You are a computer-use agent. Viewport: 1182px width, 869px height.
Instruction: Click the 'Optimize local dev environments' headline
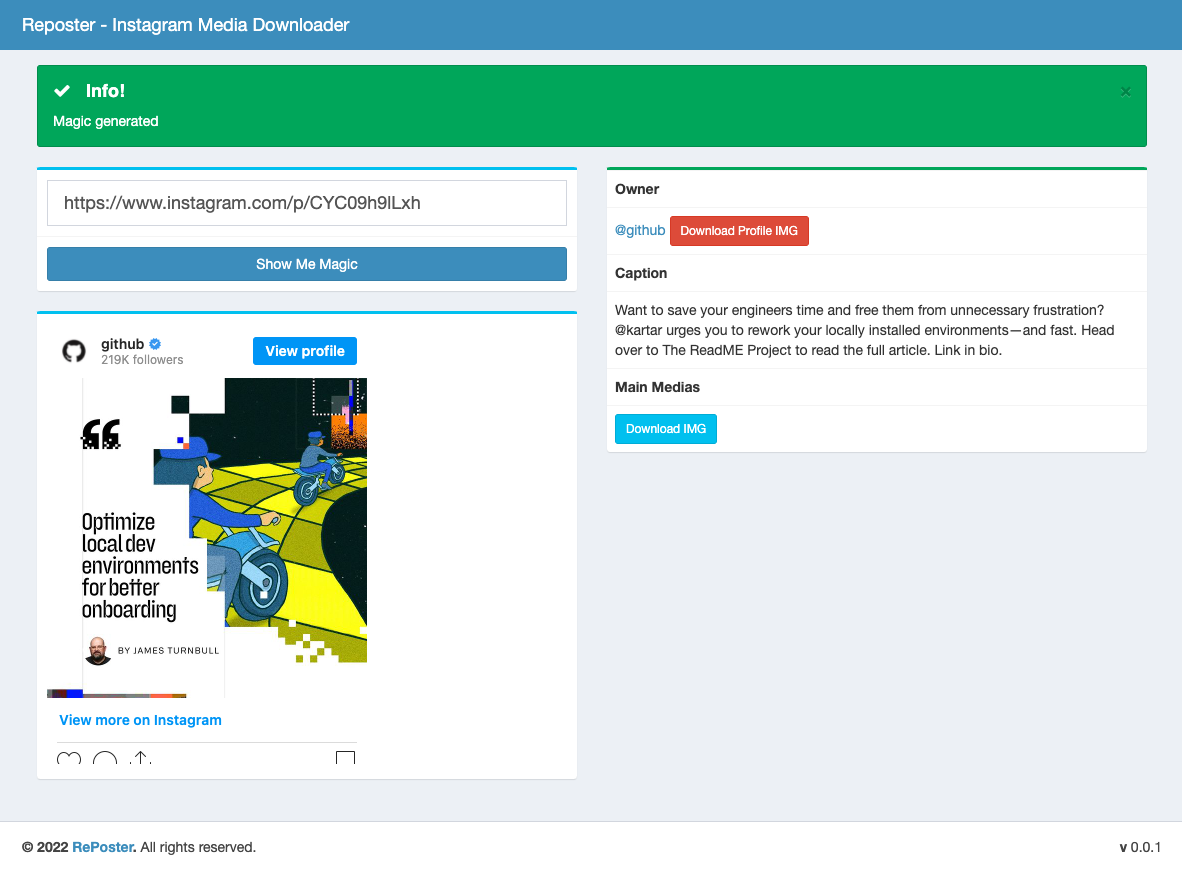[140, 566]
